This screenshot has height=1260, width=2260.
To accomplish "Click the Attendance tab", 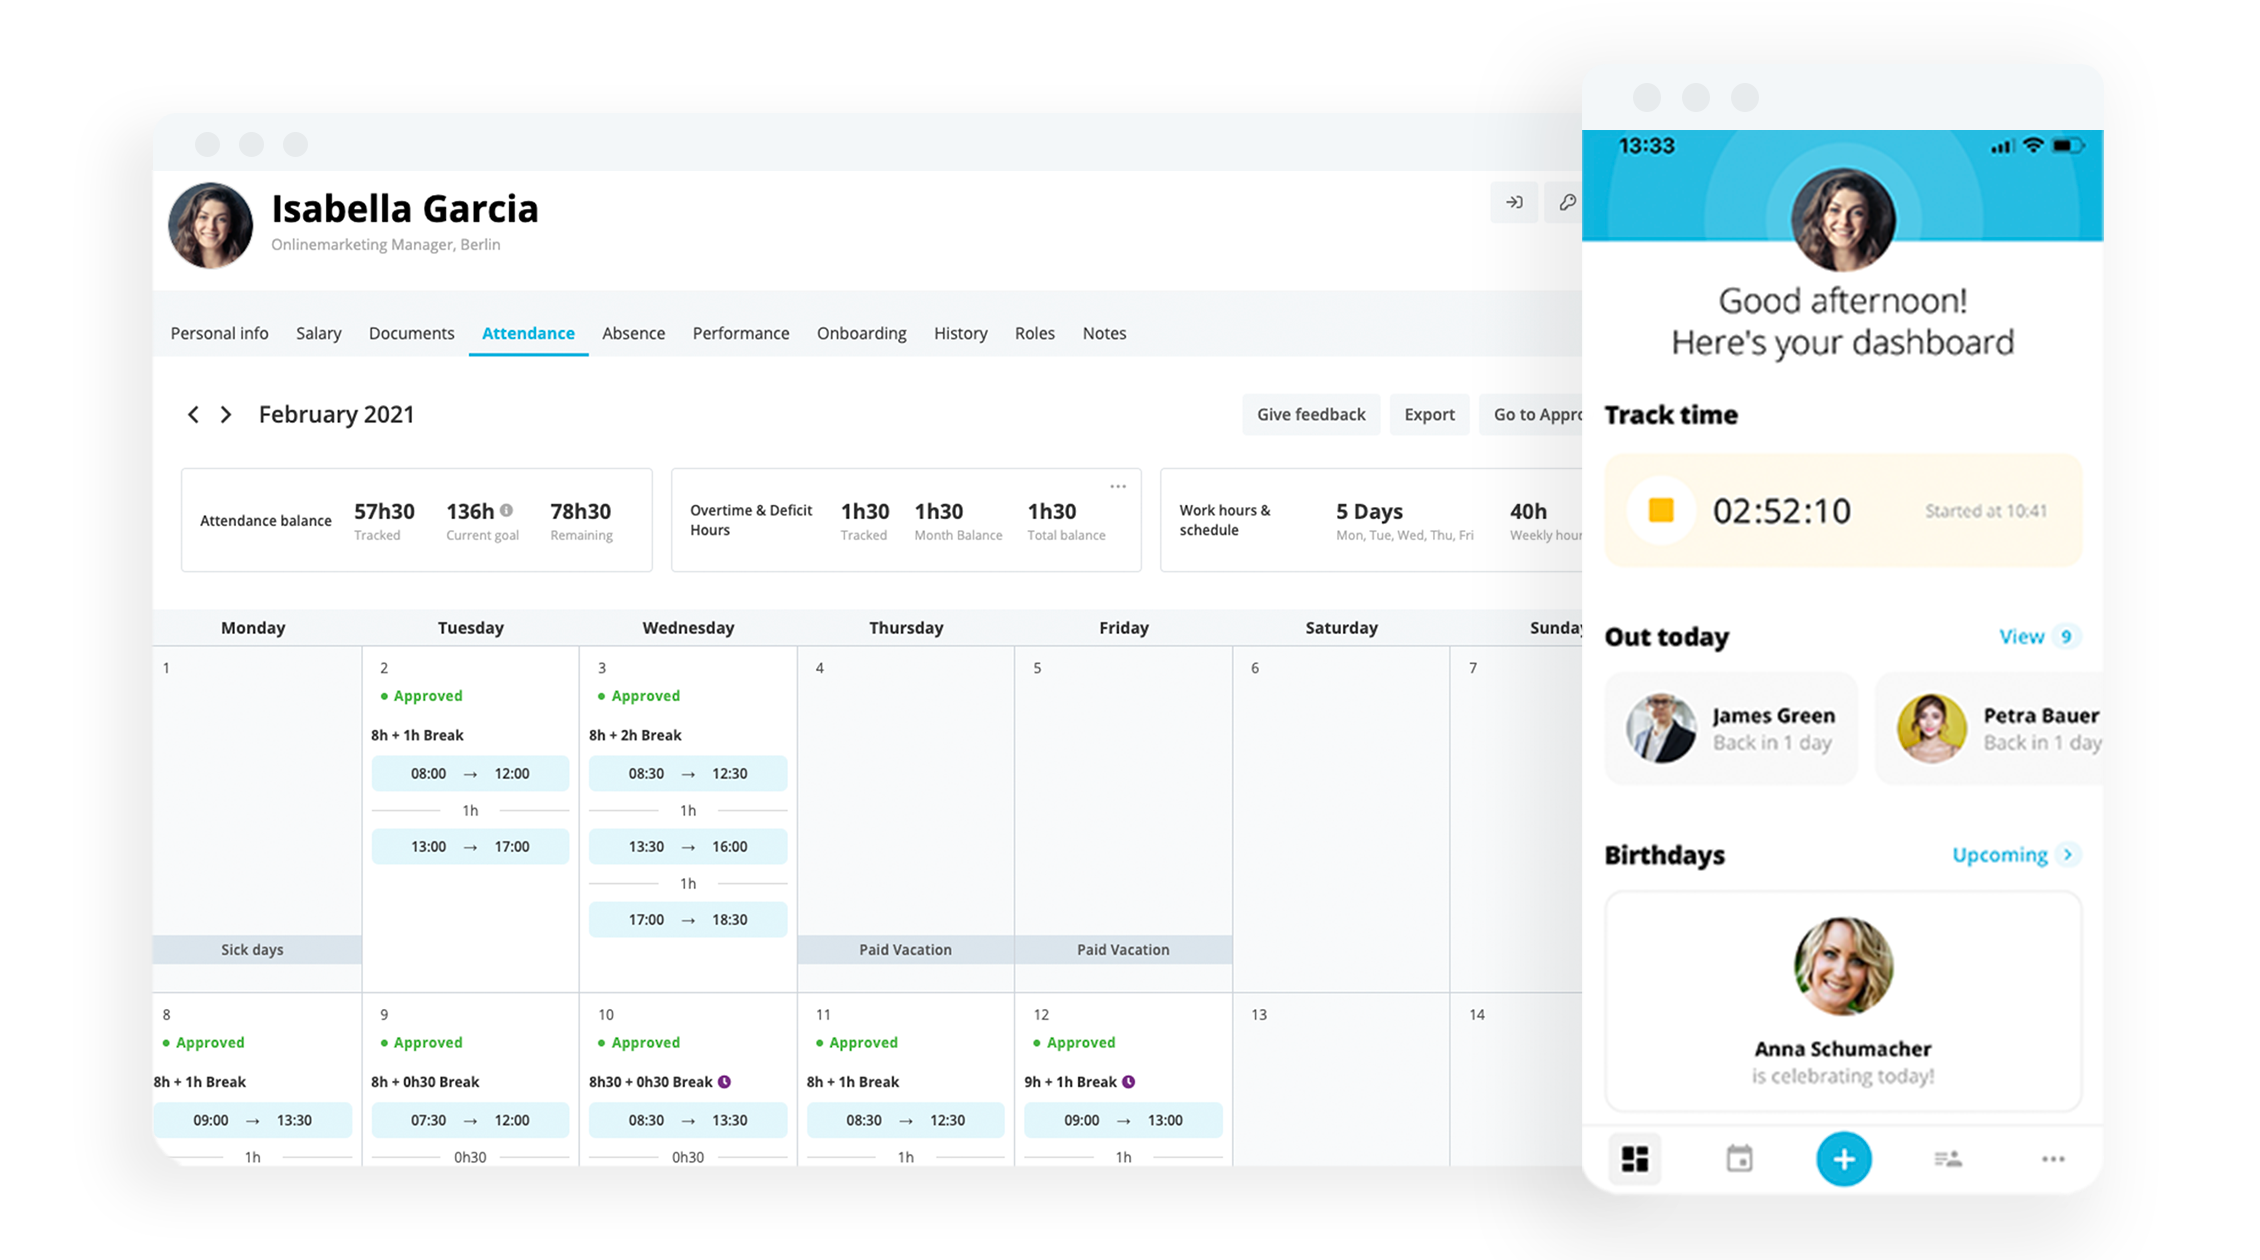I will 526,332.
